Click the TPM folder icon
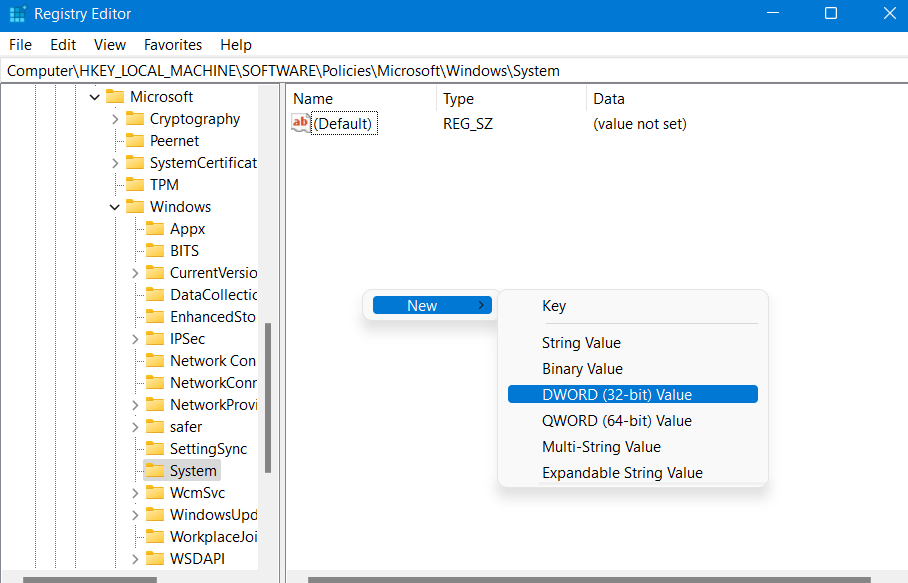 click(x=135, y=185)
